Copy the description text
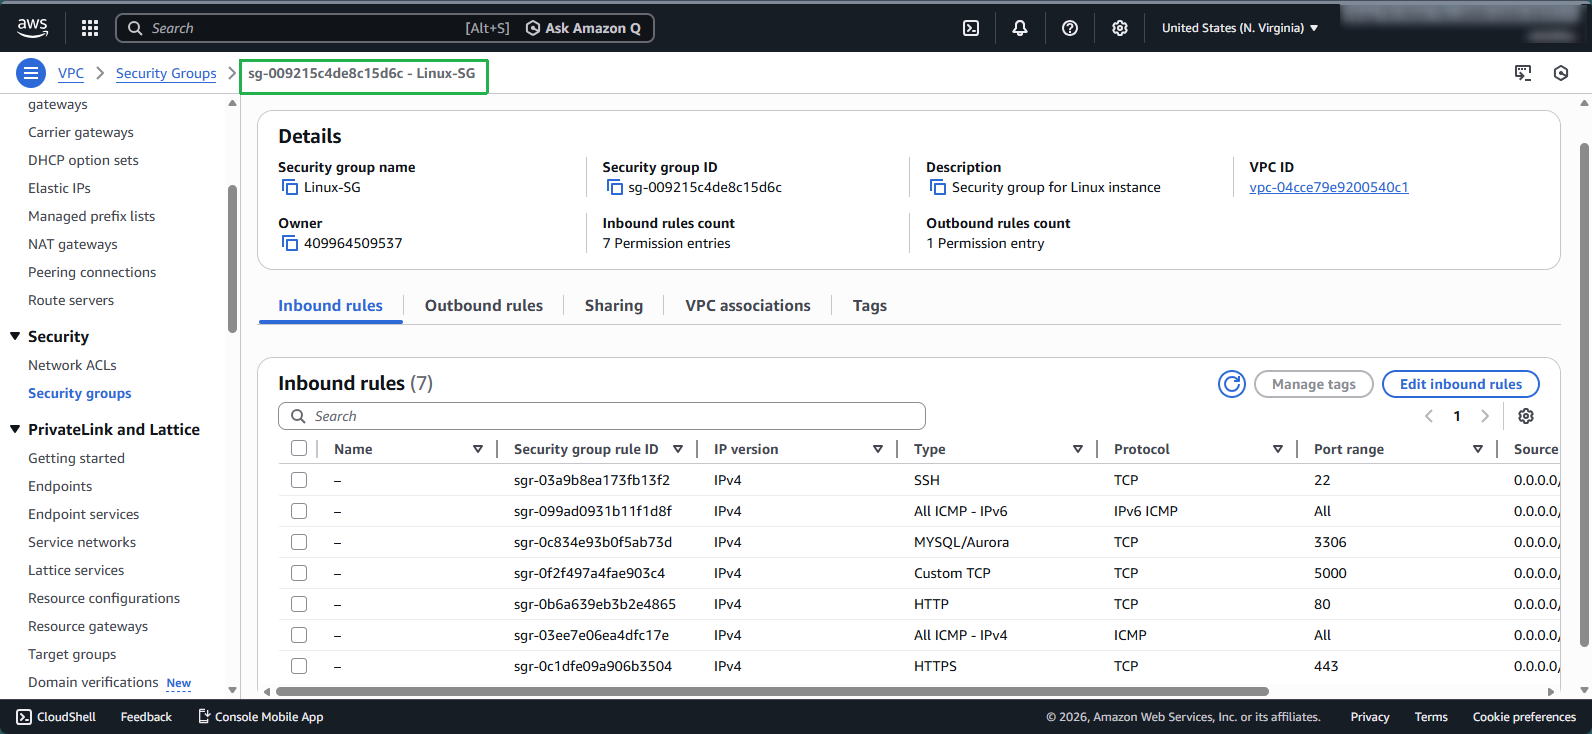 (938, 188)
